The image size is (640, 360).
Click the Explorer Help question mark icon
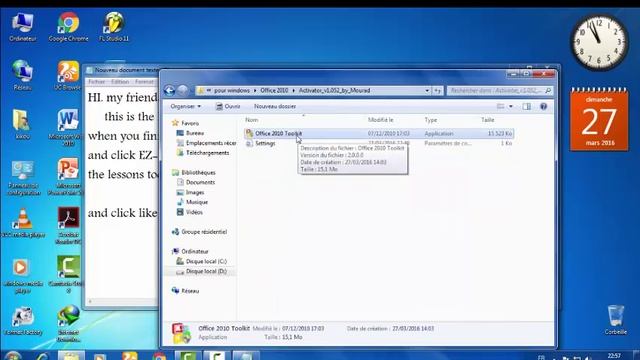point(543,106)
